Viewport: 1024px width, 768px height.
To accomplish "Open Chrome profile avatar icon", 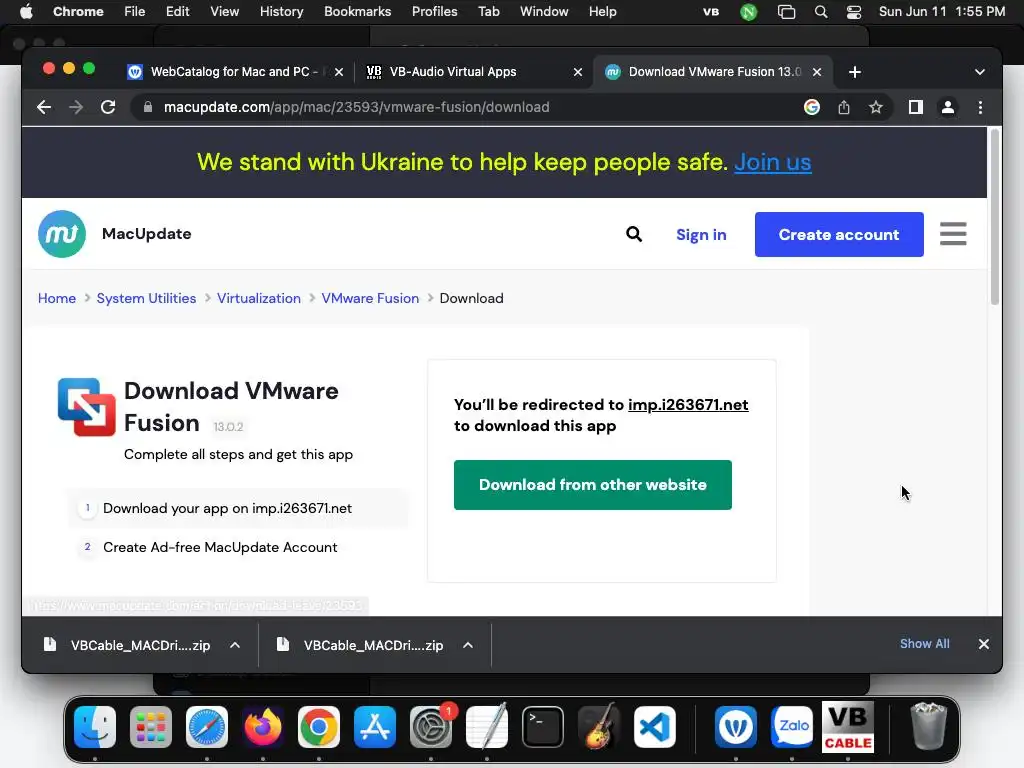I will point(948,107).
